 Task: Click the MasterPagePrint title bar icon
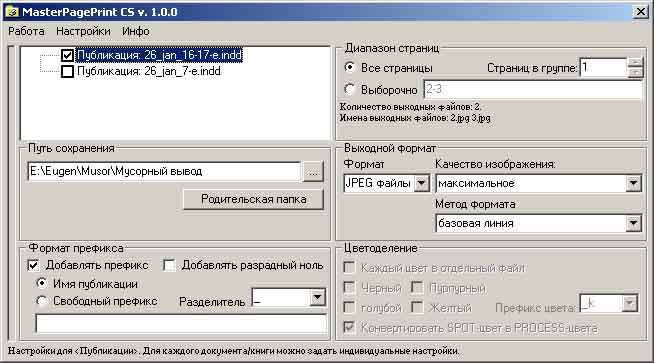click(13, 12)
